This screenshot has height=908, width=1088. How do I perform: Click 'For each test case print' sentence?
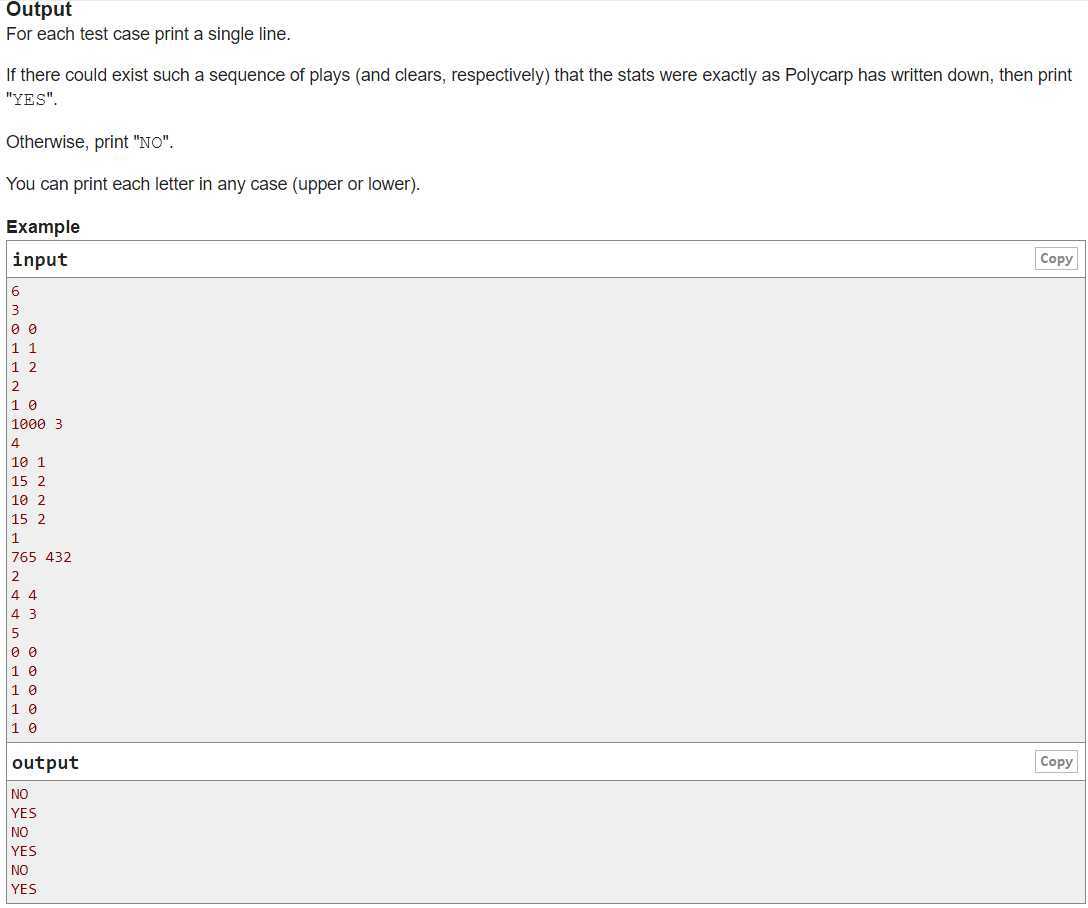click(148, 34)
